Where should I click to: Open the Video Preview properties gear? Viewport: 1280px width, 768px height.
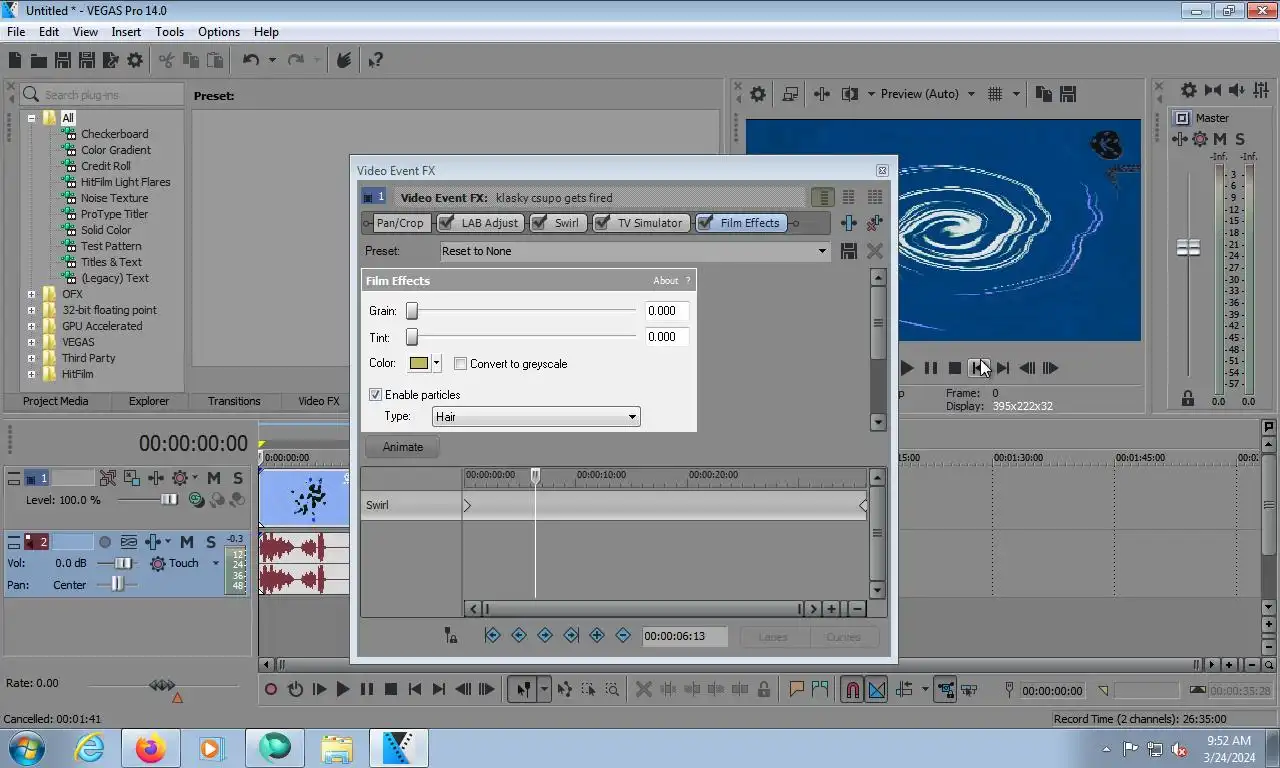tap(758, 94)
